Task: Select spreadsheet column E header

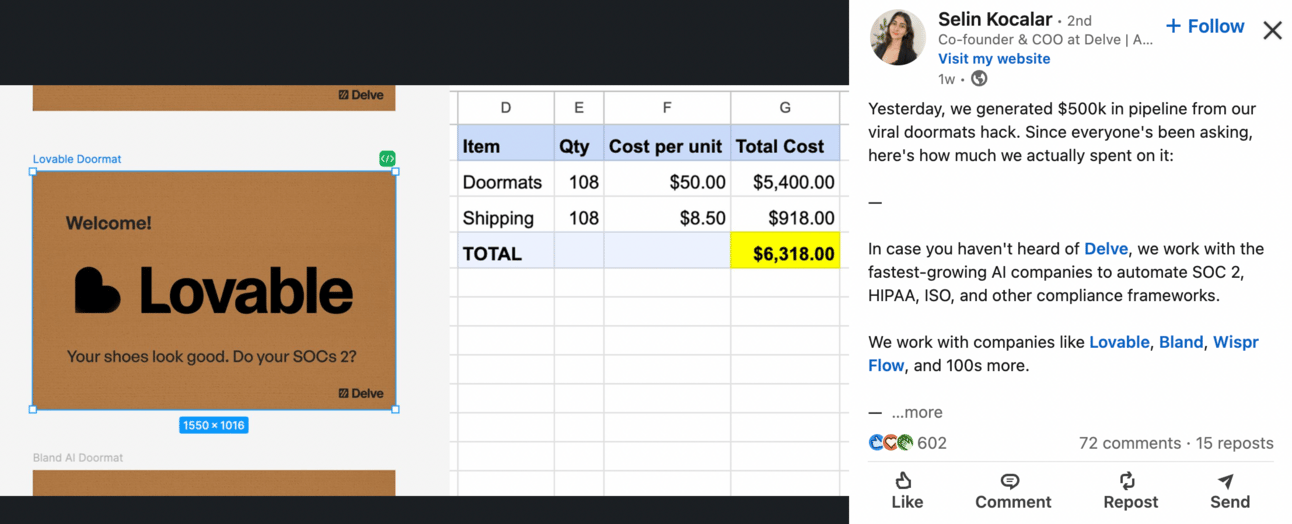Action: [x=579, y=107]
